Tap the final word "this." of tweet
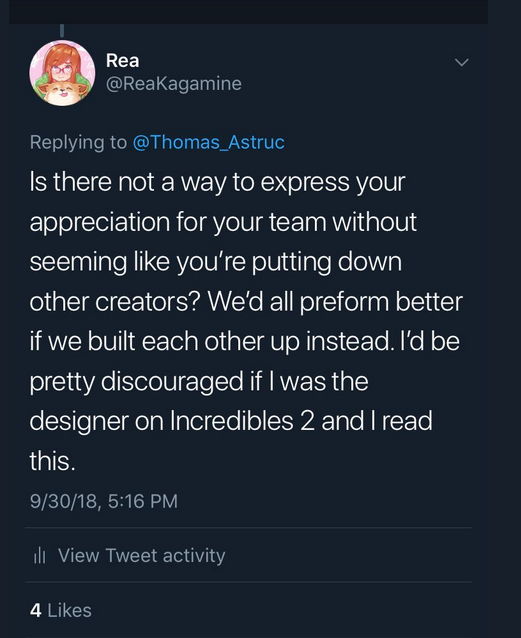This screenshot has height=638, width=521. (53, 461)
